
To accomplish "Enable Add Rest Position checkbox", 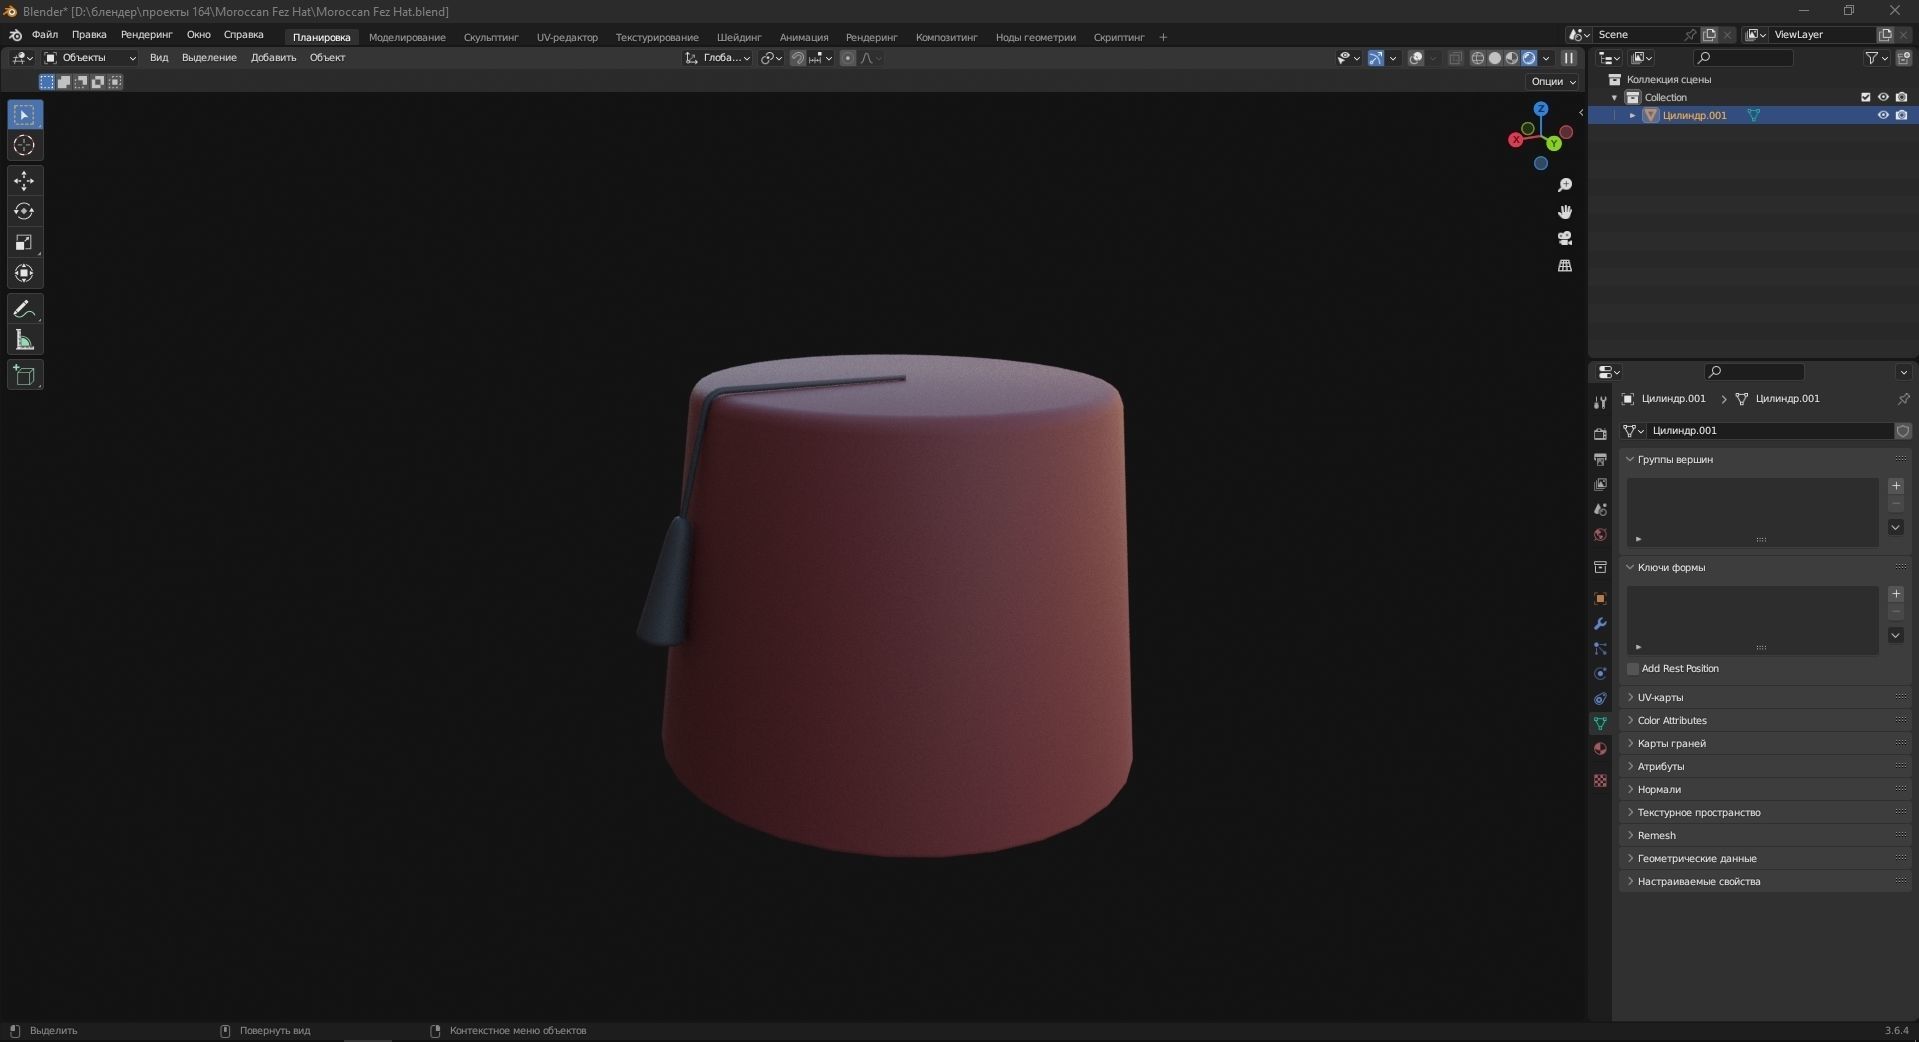I will pyautogui.click(x=1633, y=669).
